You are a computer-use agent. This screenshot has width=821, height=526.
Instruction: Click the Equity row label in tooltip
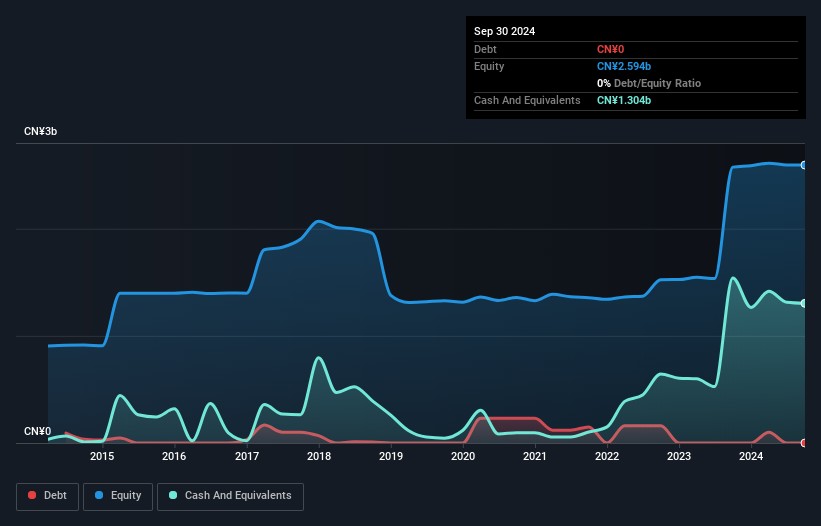point(489,66)
